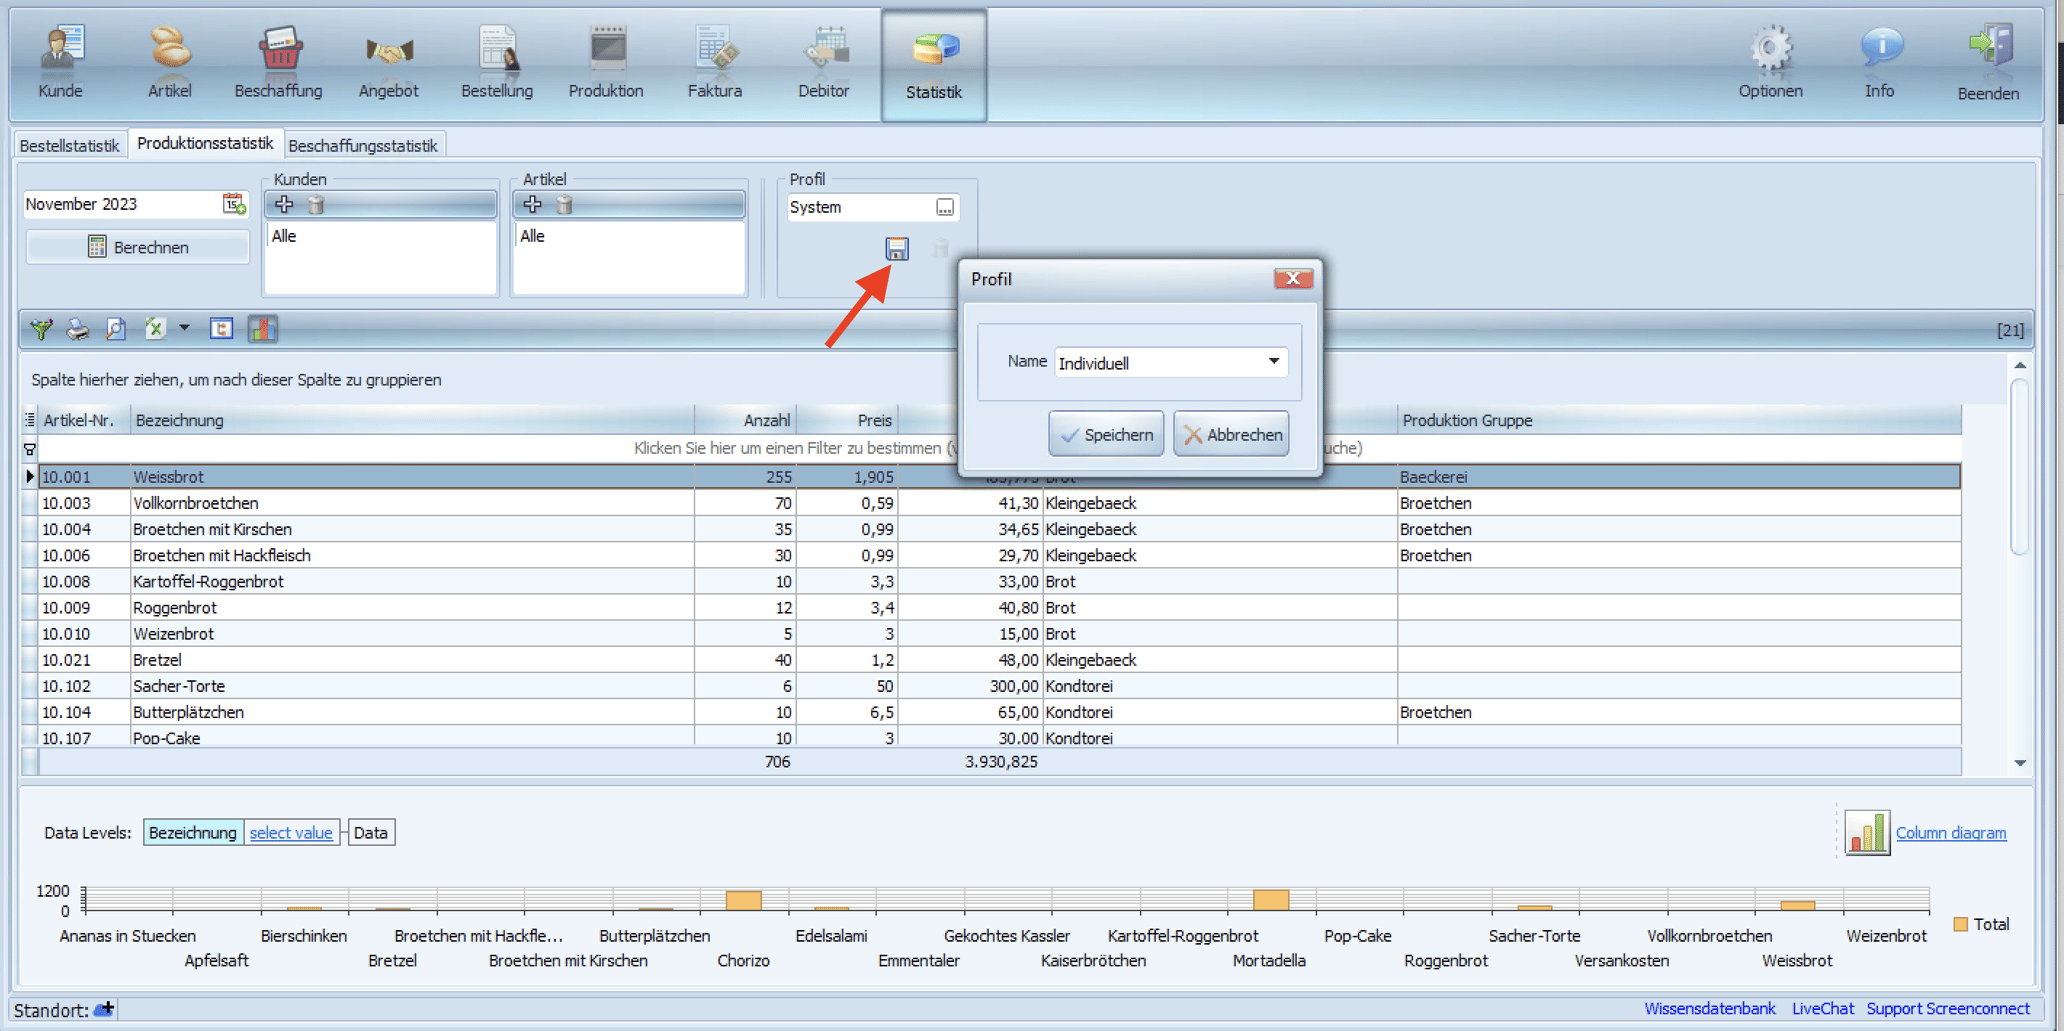Toggle the chart display toolbar icon
The image size is (2064, 1031).
pos(263,329)
